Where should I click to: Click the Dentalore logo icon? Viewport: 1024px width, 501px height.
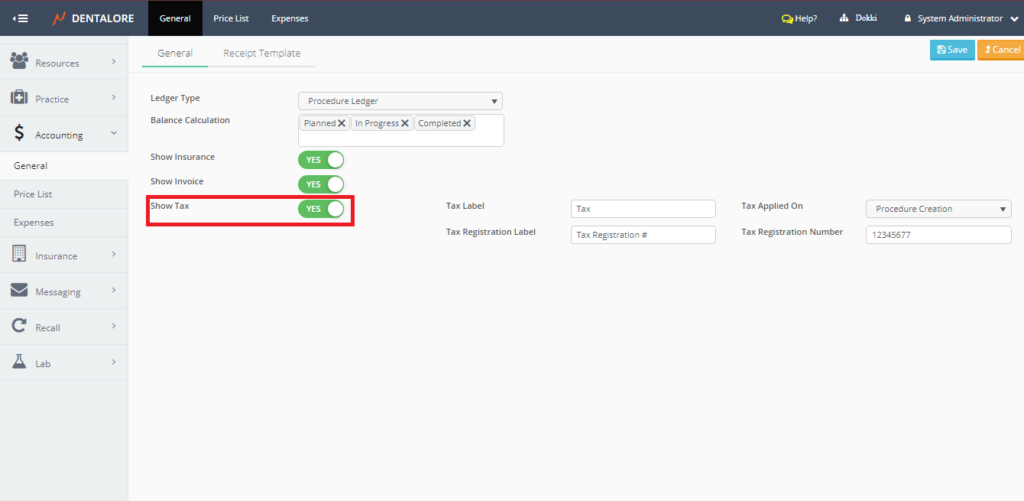pos(60,18)
